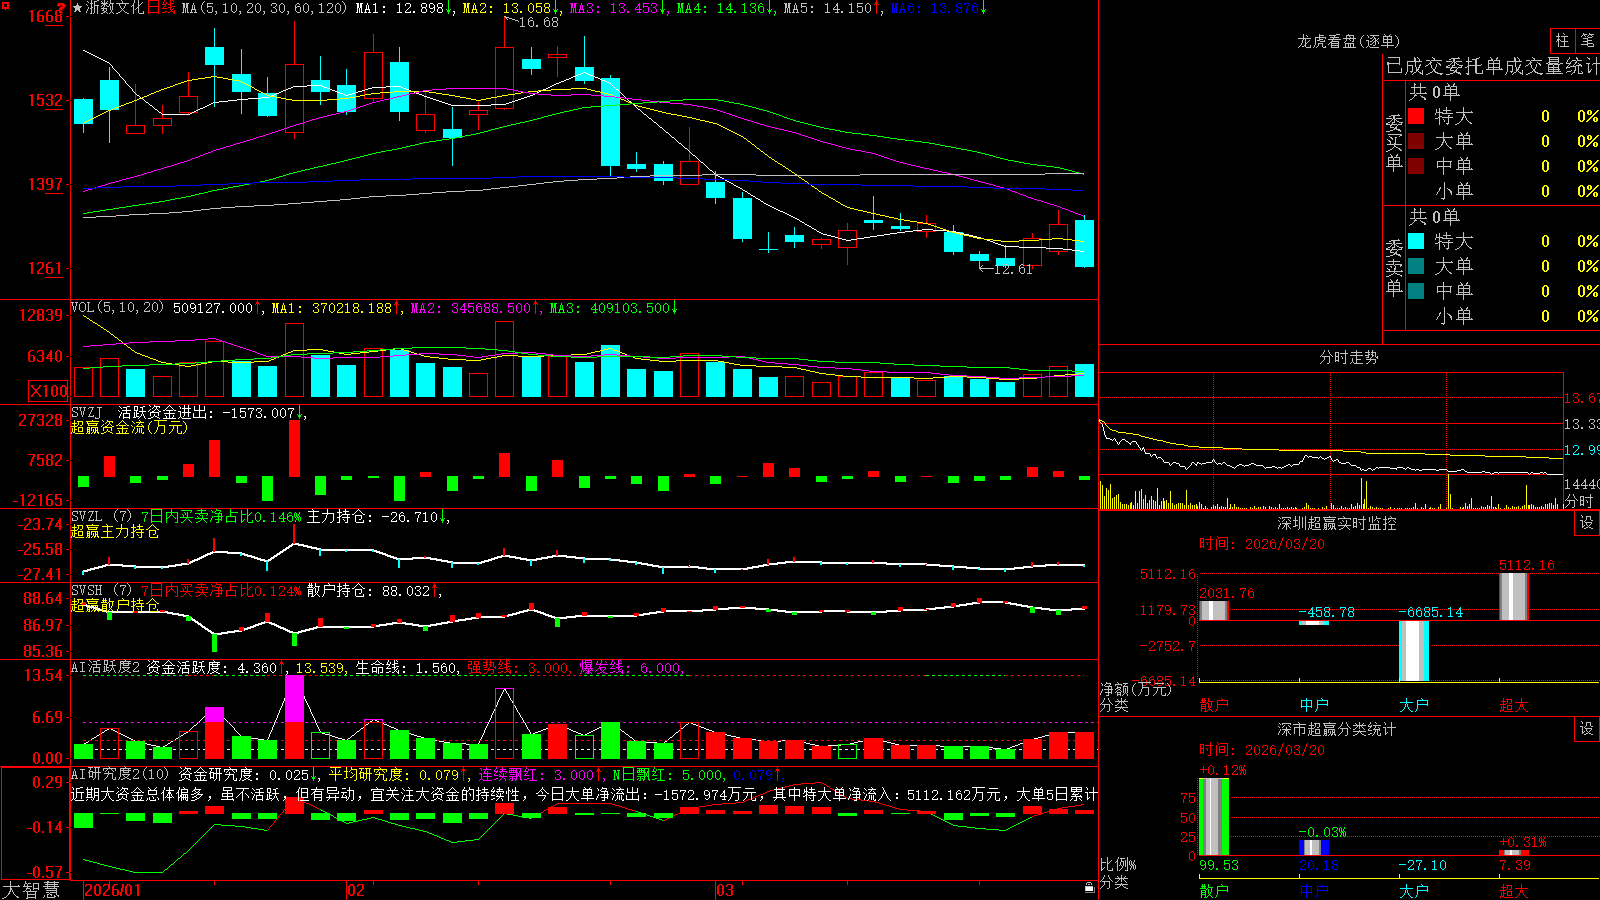This screenshot has height=900, width=1600.
Task: Click the VOL(5,10,20) indicator label
Action: [x=117, y=308]
